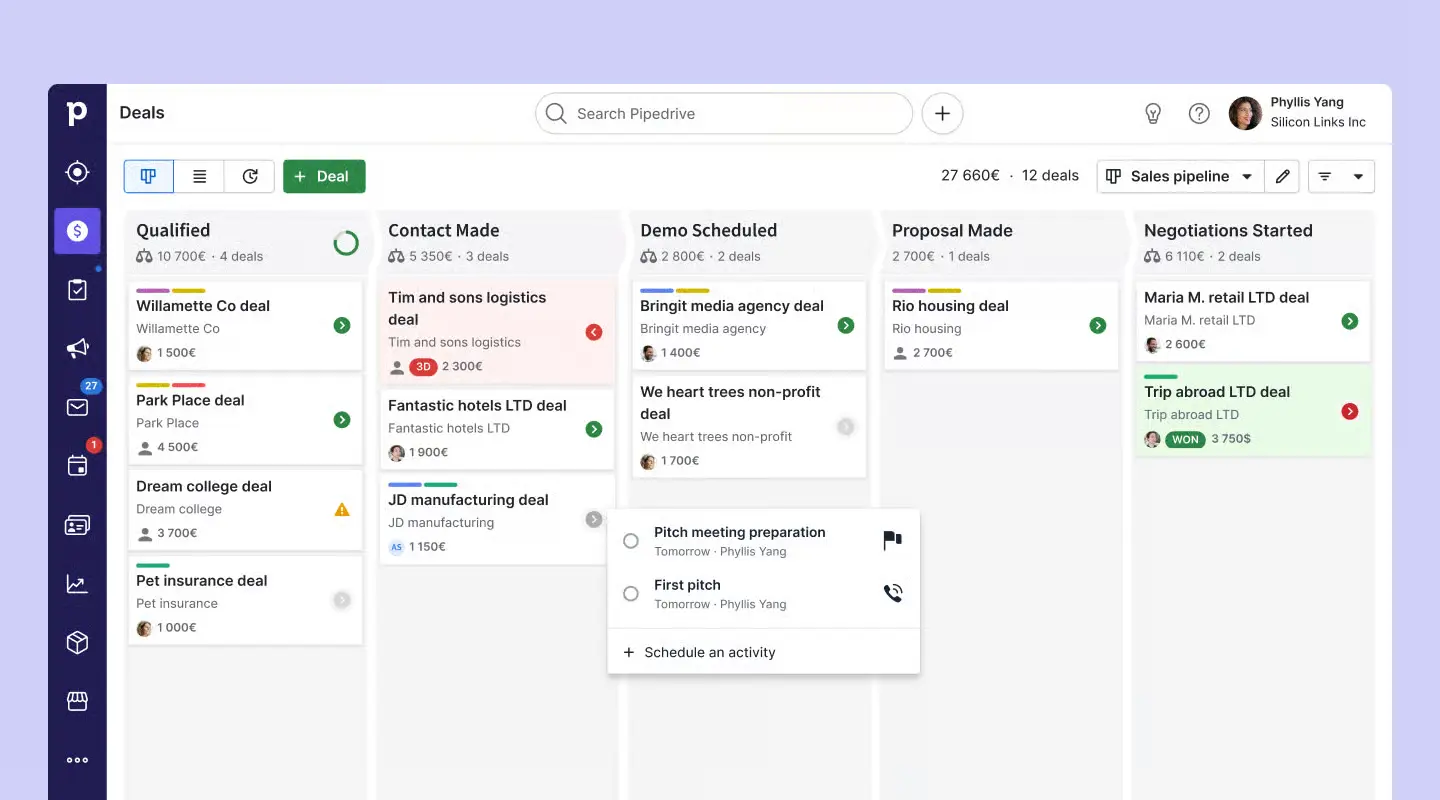This screenshot has width=1440, height=800.
Task: Open the Campaigns megaphone icon in the sidebar
Action: coord(77,348)
